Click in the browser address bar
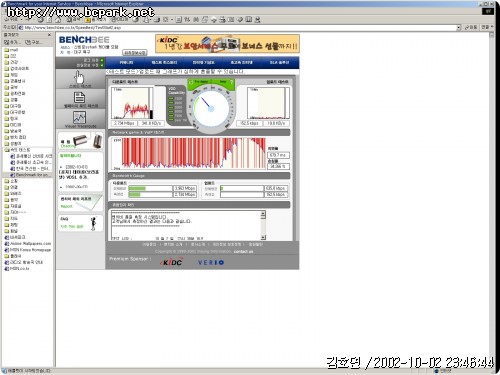 coord(239,28)
